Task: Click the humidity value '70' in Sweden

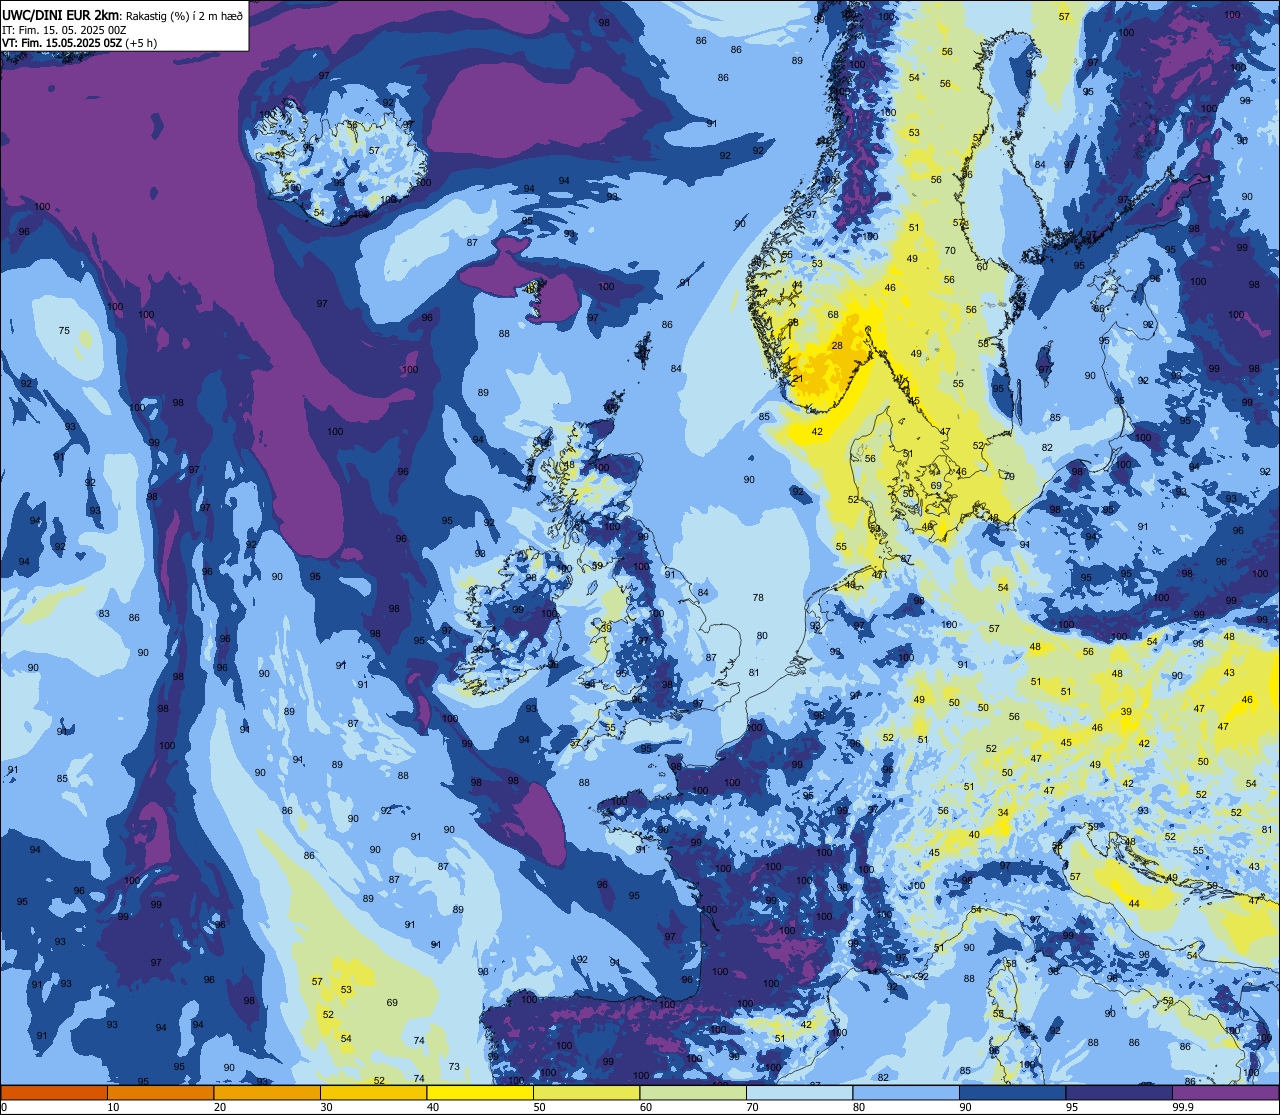Action: click(x=950, y=251)
